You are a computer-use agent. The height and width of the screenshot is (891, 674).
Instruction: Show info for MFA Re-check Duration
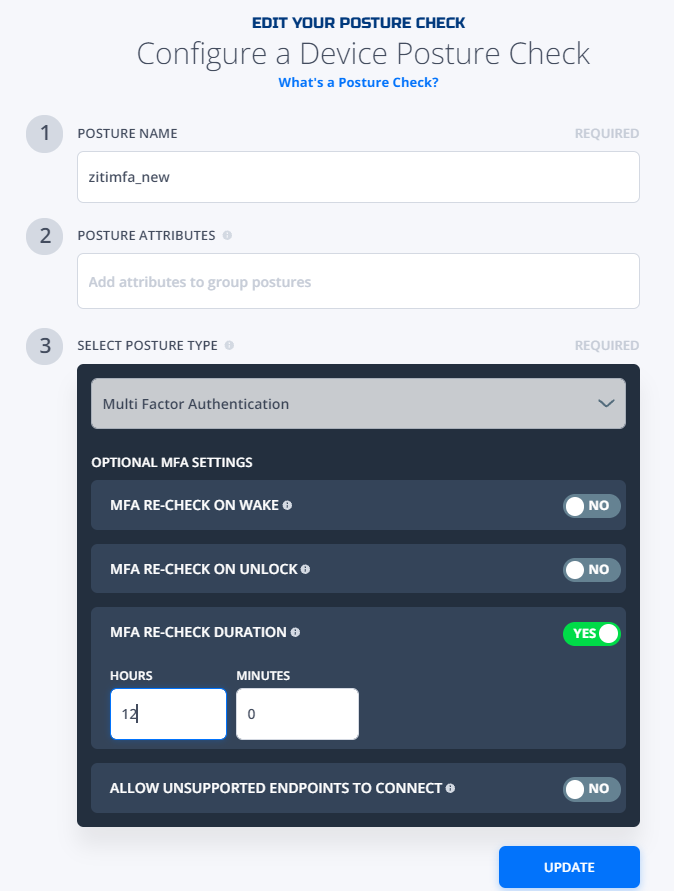click(295, 632)
